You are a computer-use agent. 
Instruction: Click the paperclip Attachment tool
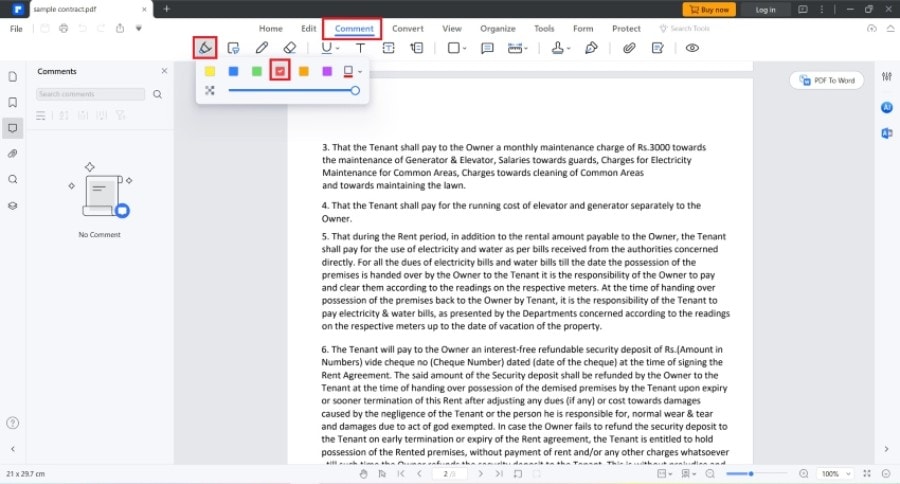coord(629,48)
